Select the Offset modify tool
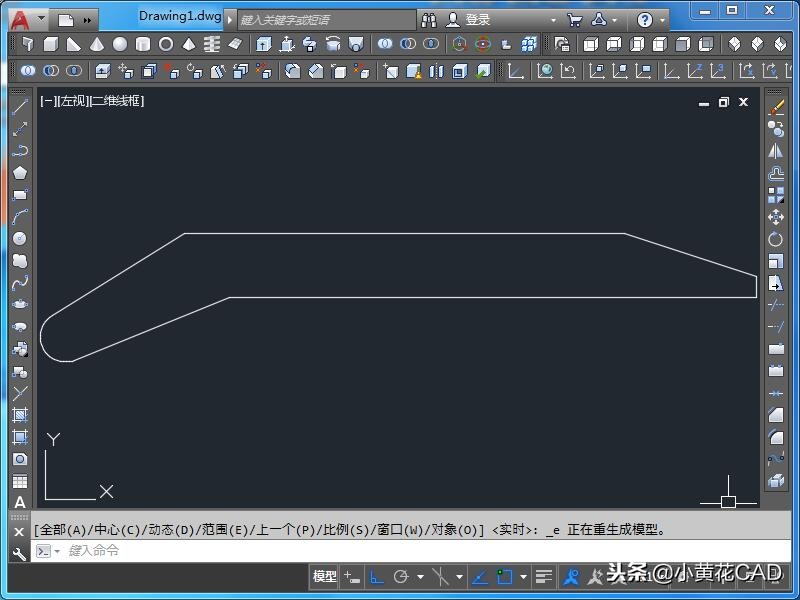The width and height of the screenshot is (800, 600). pyautogui.click(x=776, y=173)
